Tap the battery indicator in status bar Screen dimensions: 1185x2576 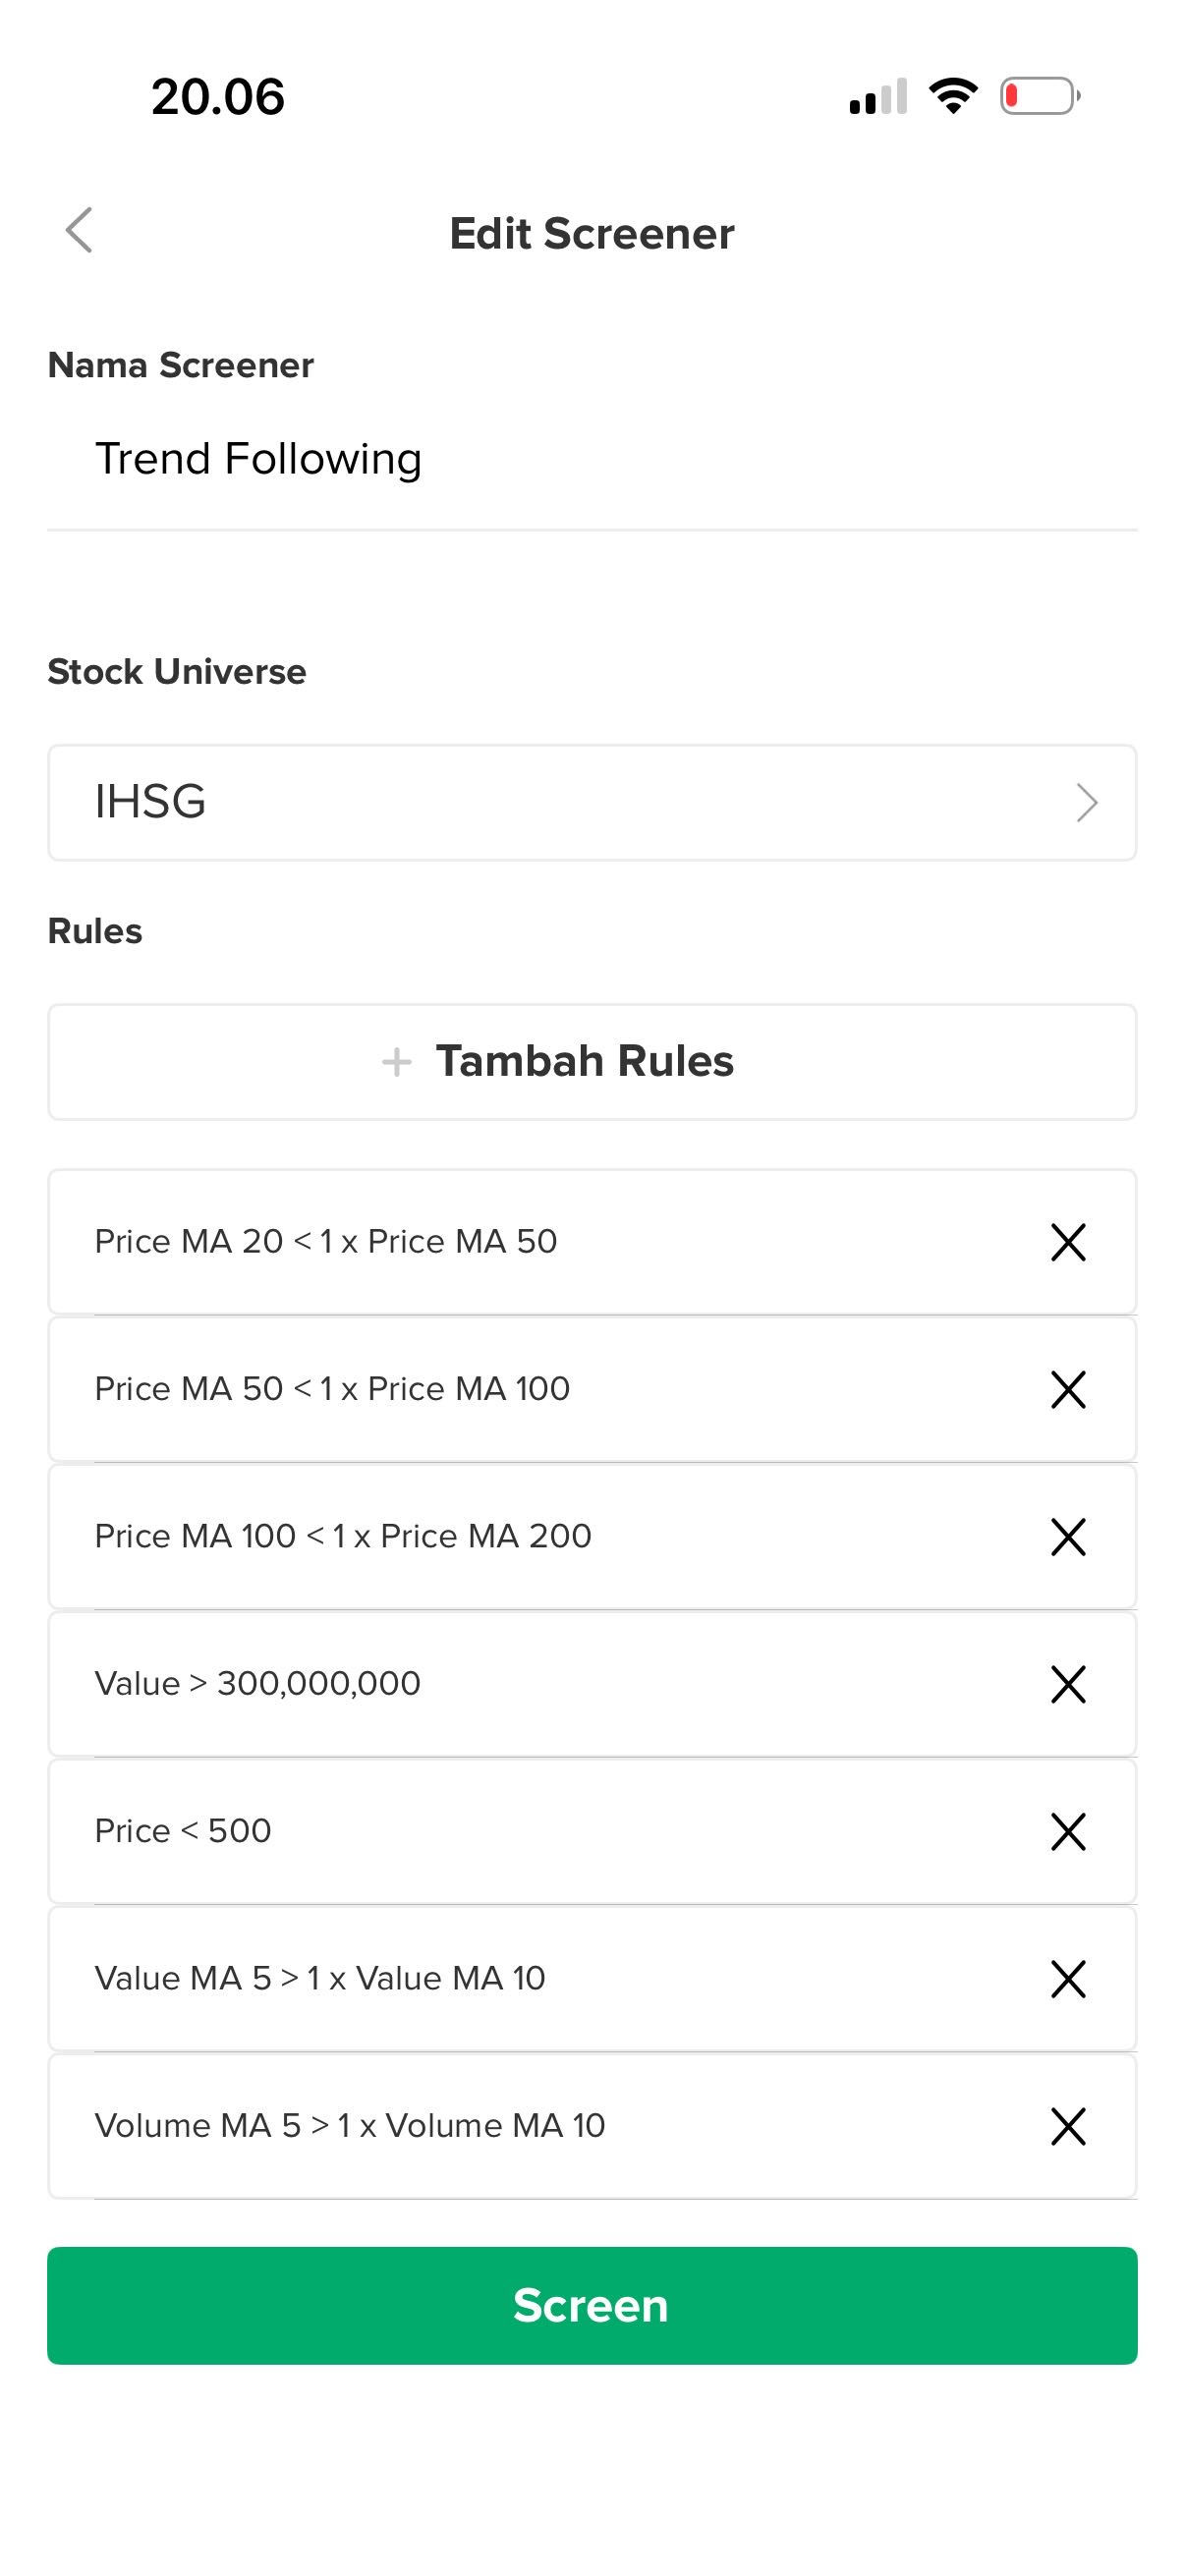pyautogui.click(x=1039, y=97)
